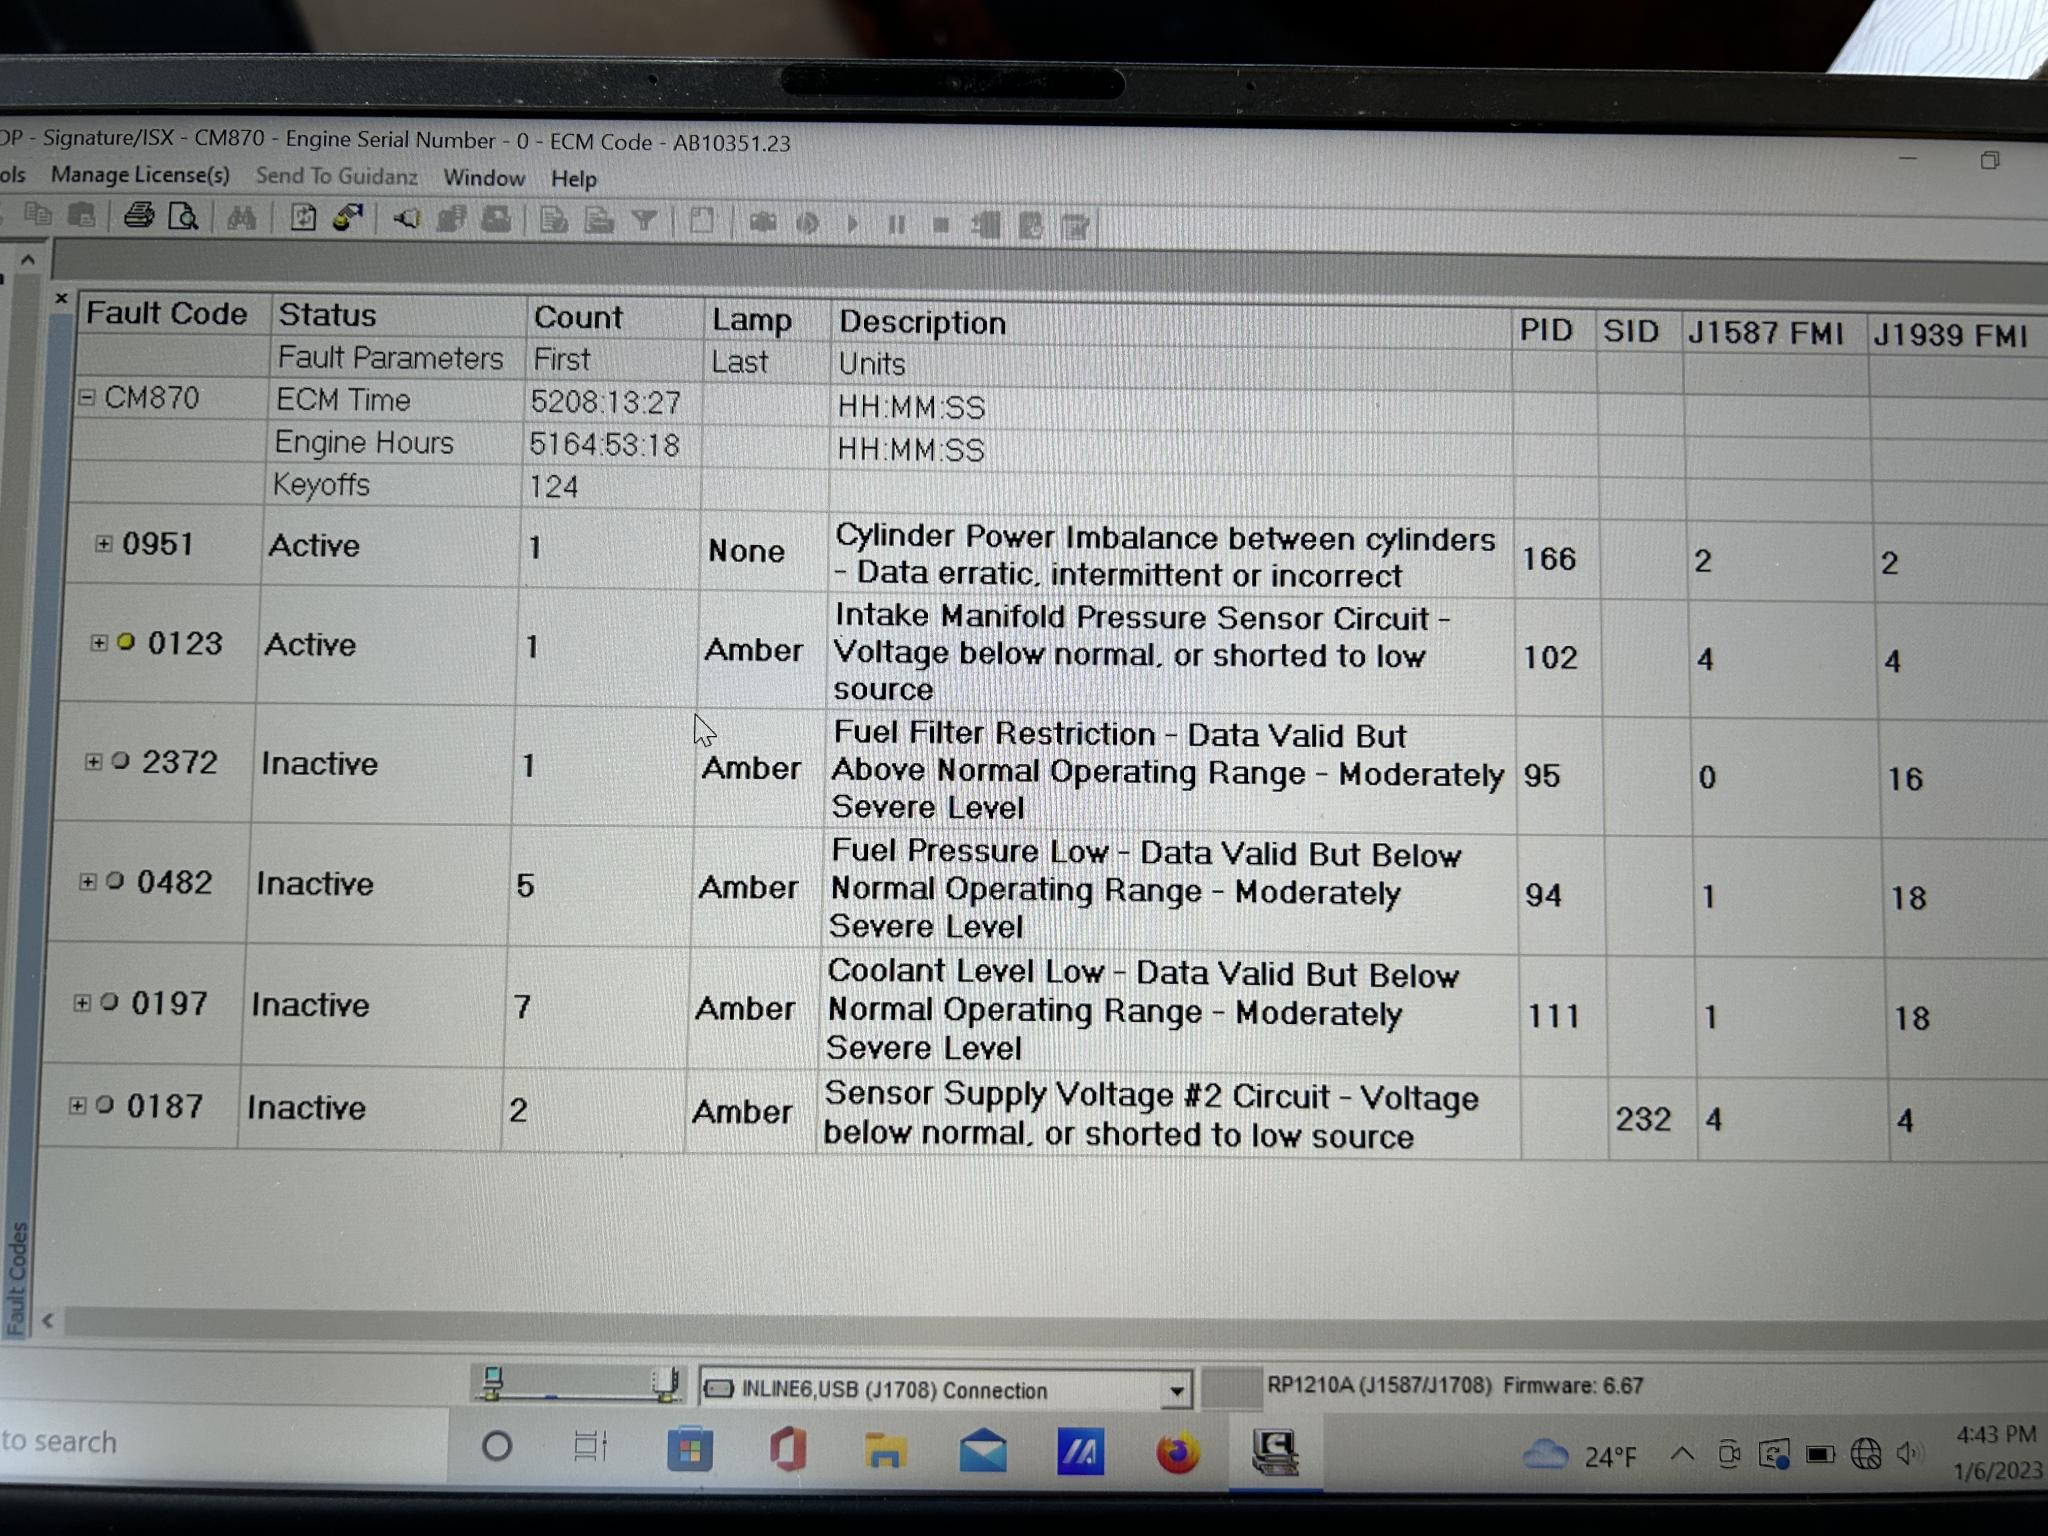Screen dimensions: 2048x1536
Task: Open File Explorer from taskbar
Action: (885, 1451)
